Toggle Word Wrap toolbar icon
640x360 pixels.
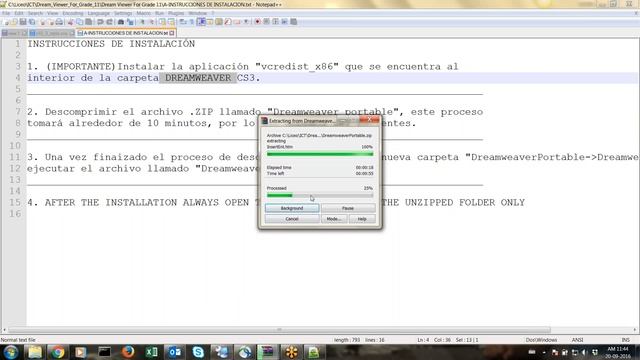pos(183,22)
